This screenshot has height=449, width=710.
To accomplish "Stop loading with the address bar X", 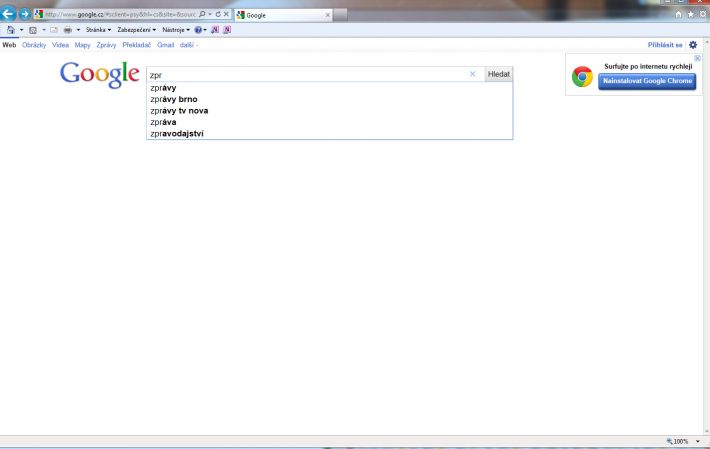I will tap(226, 14).
